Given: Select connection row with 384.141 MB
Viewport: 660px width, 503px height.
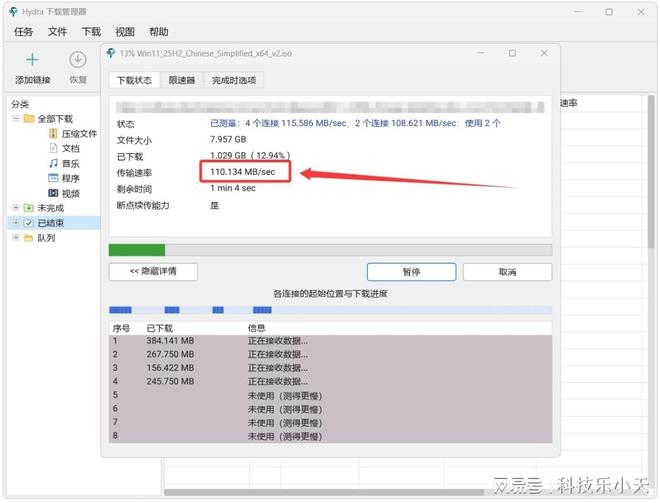Looking at the screenshot, I should pos(330,341).
